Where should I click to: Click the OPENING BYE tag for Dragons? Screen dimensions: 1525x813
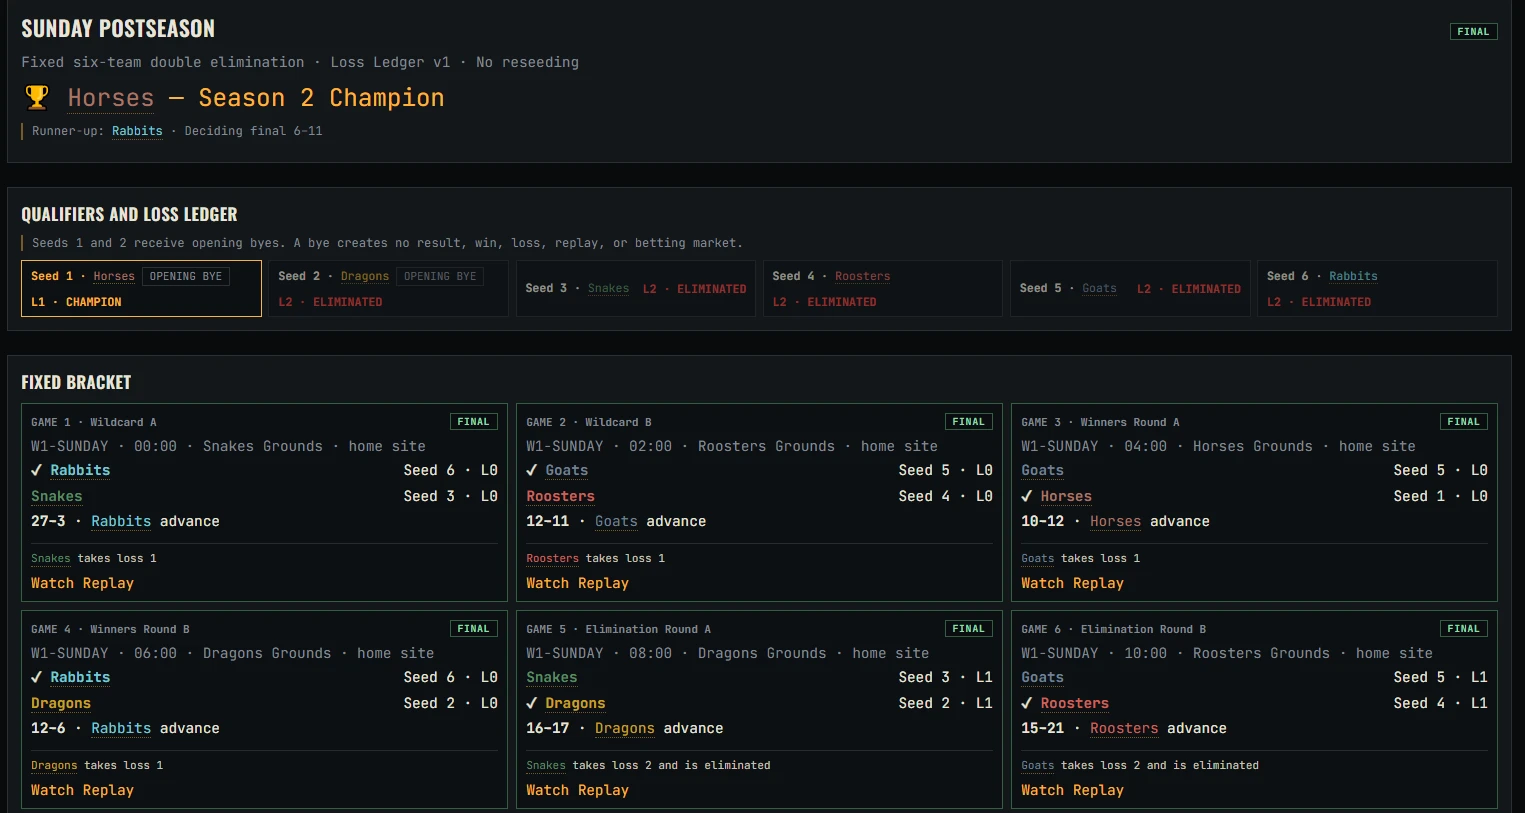[x=440, y=276]
